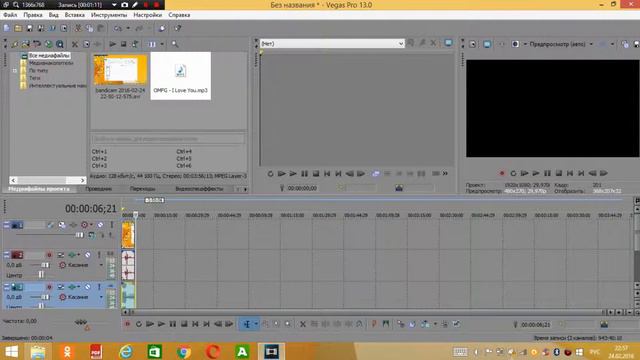Click the red Record button on timeline transport

[x=127, y=324]
